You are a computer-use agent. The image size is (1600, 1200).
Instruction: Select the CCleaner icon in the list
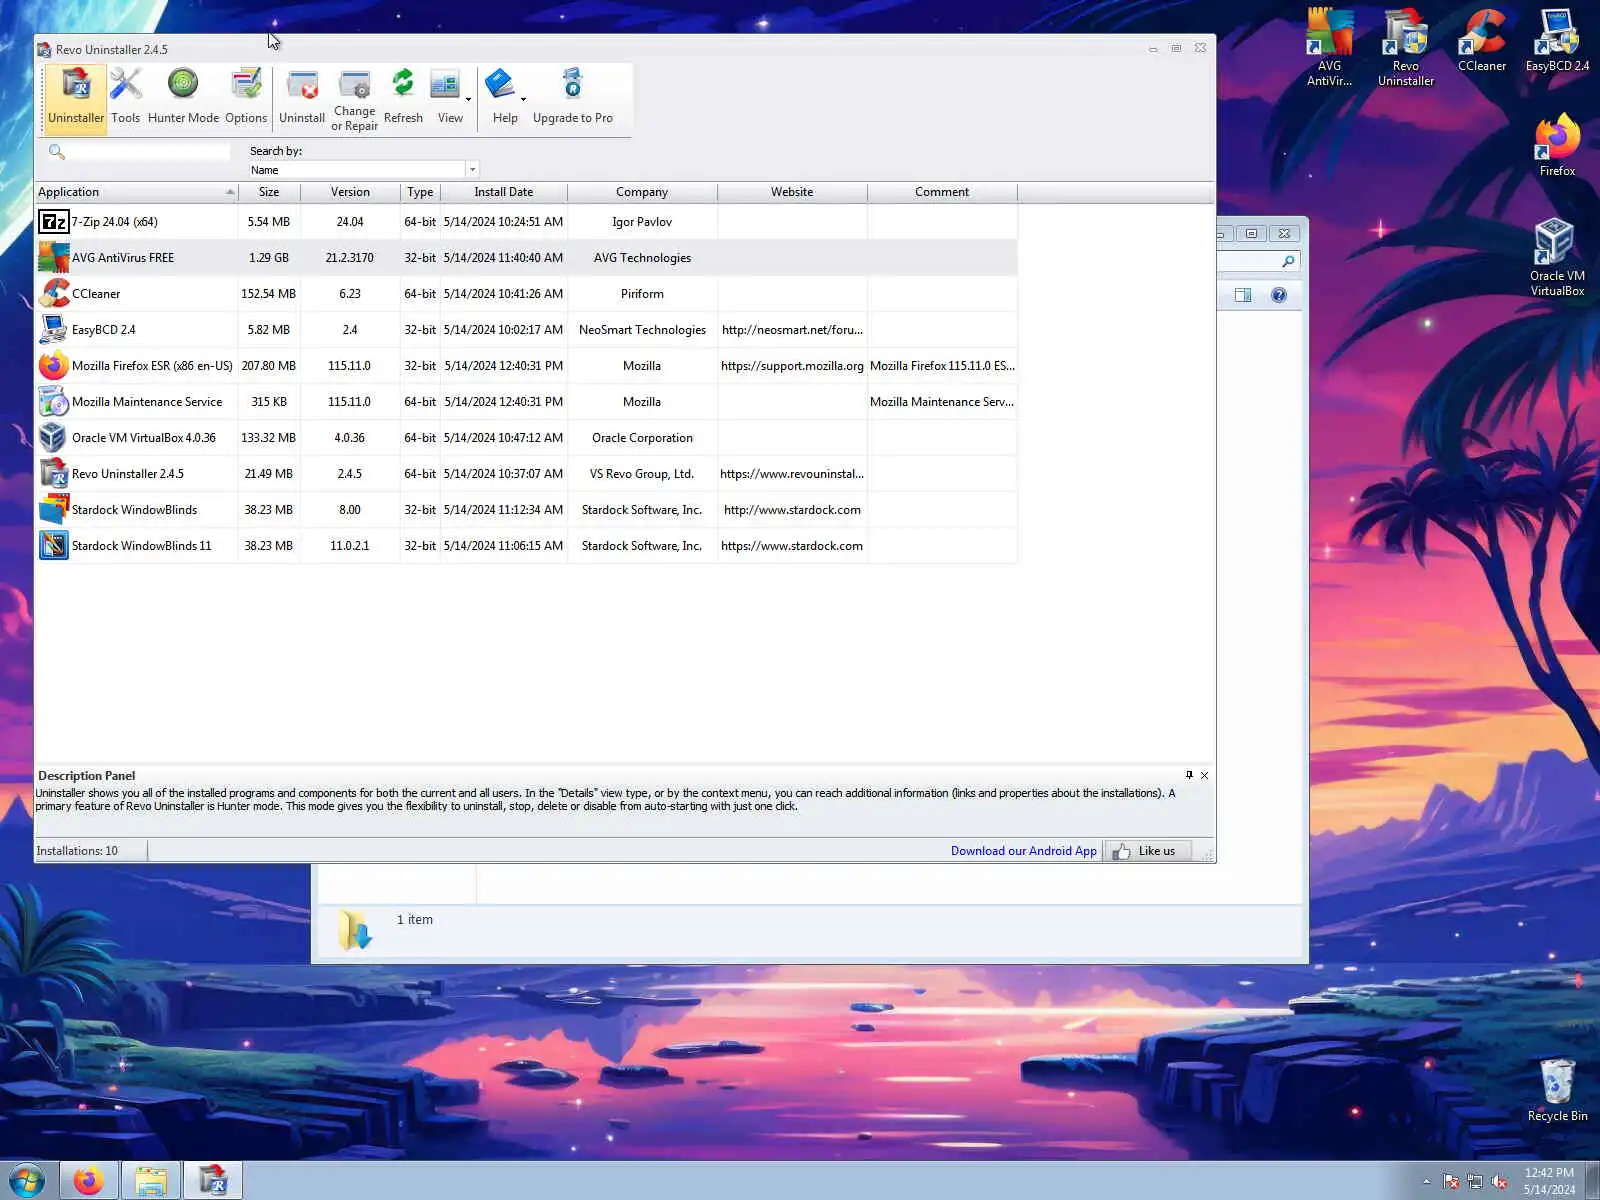(53, 294)
